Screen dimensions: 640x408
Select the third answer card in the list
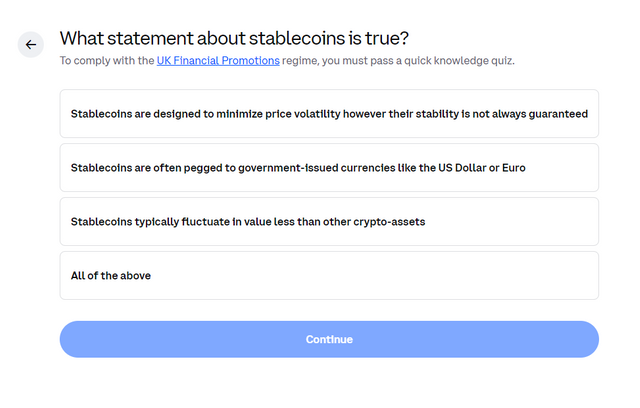click(x=329, y=221)
